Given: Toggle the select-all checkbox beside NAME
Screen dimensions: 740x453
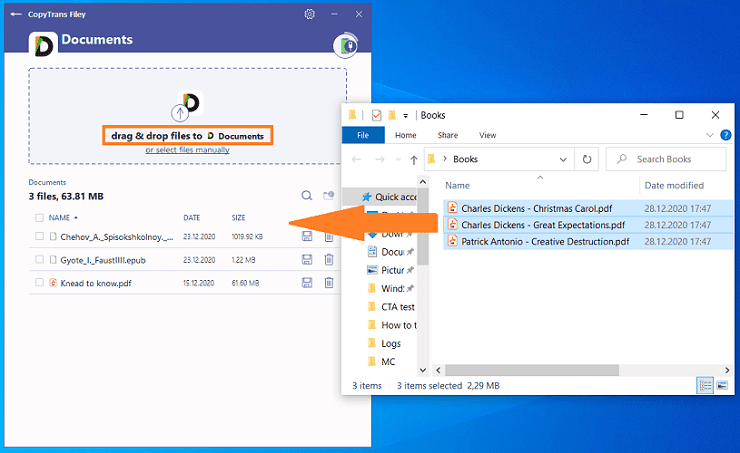Looking at the screenshot, I should tap(39, 218).
